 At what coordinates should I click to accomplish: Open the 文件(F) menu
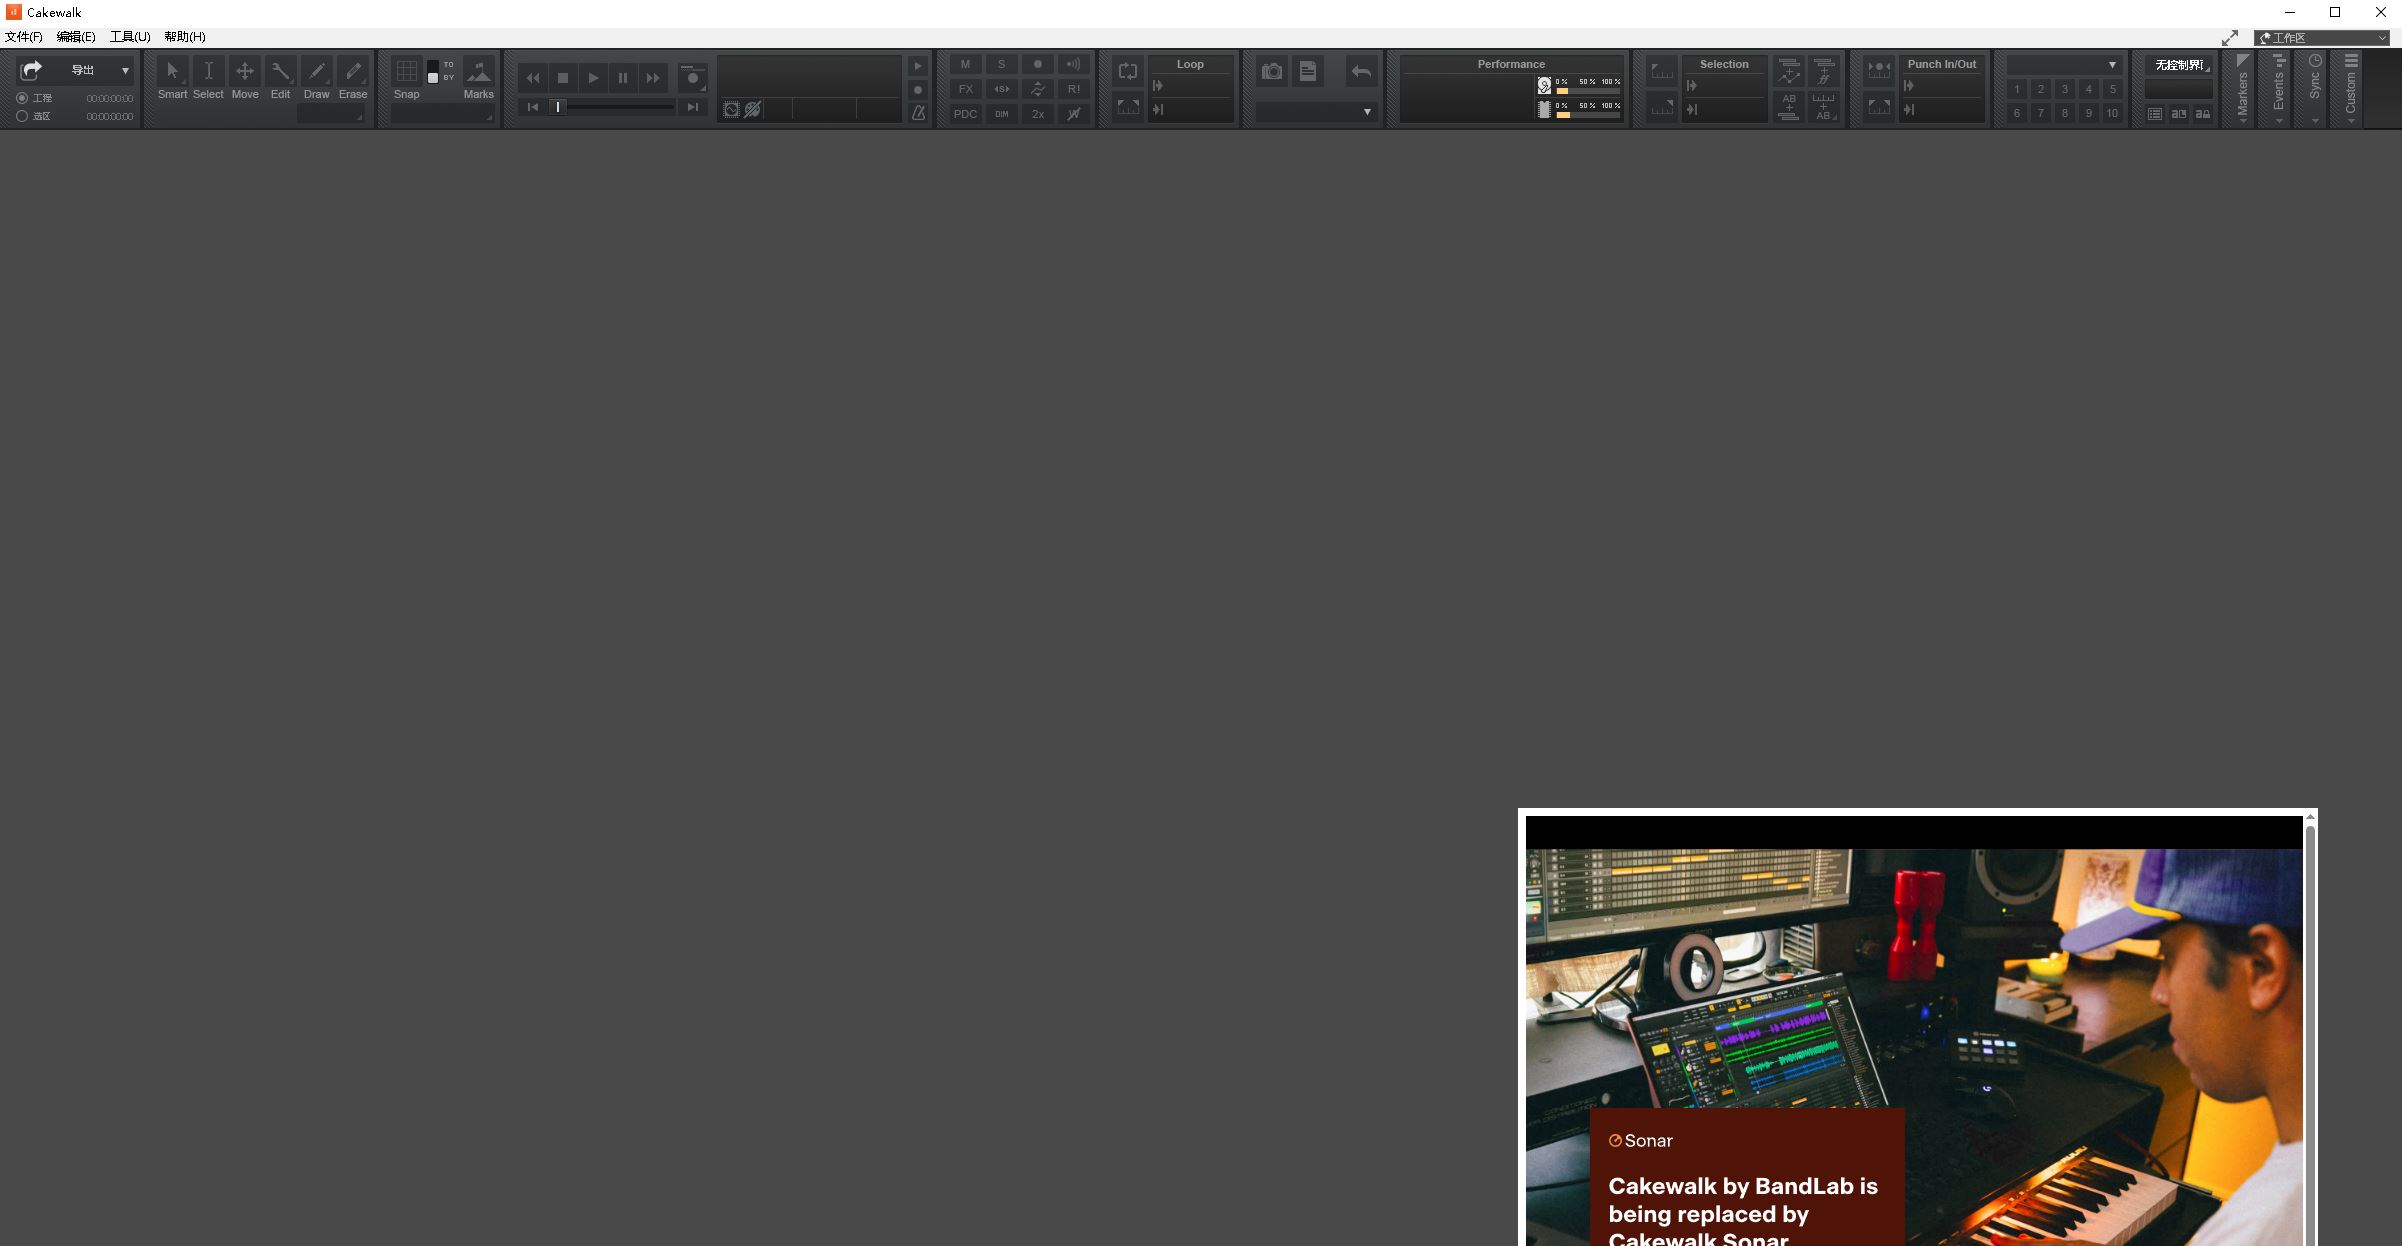(24, 37)
